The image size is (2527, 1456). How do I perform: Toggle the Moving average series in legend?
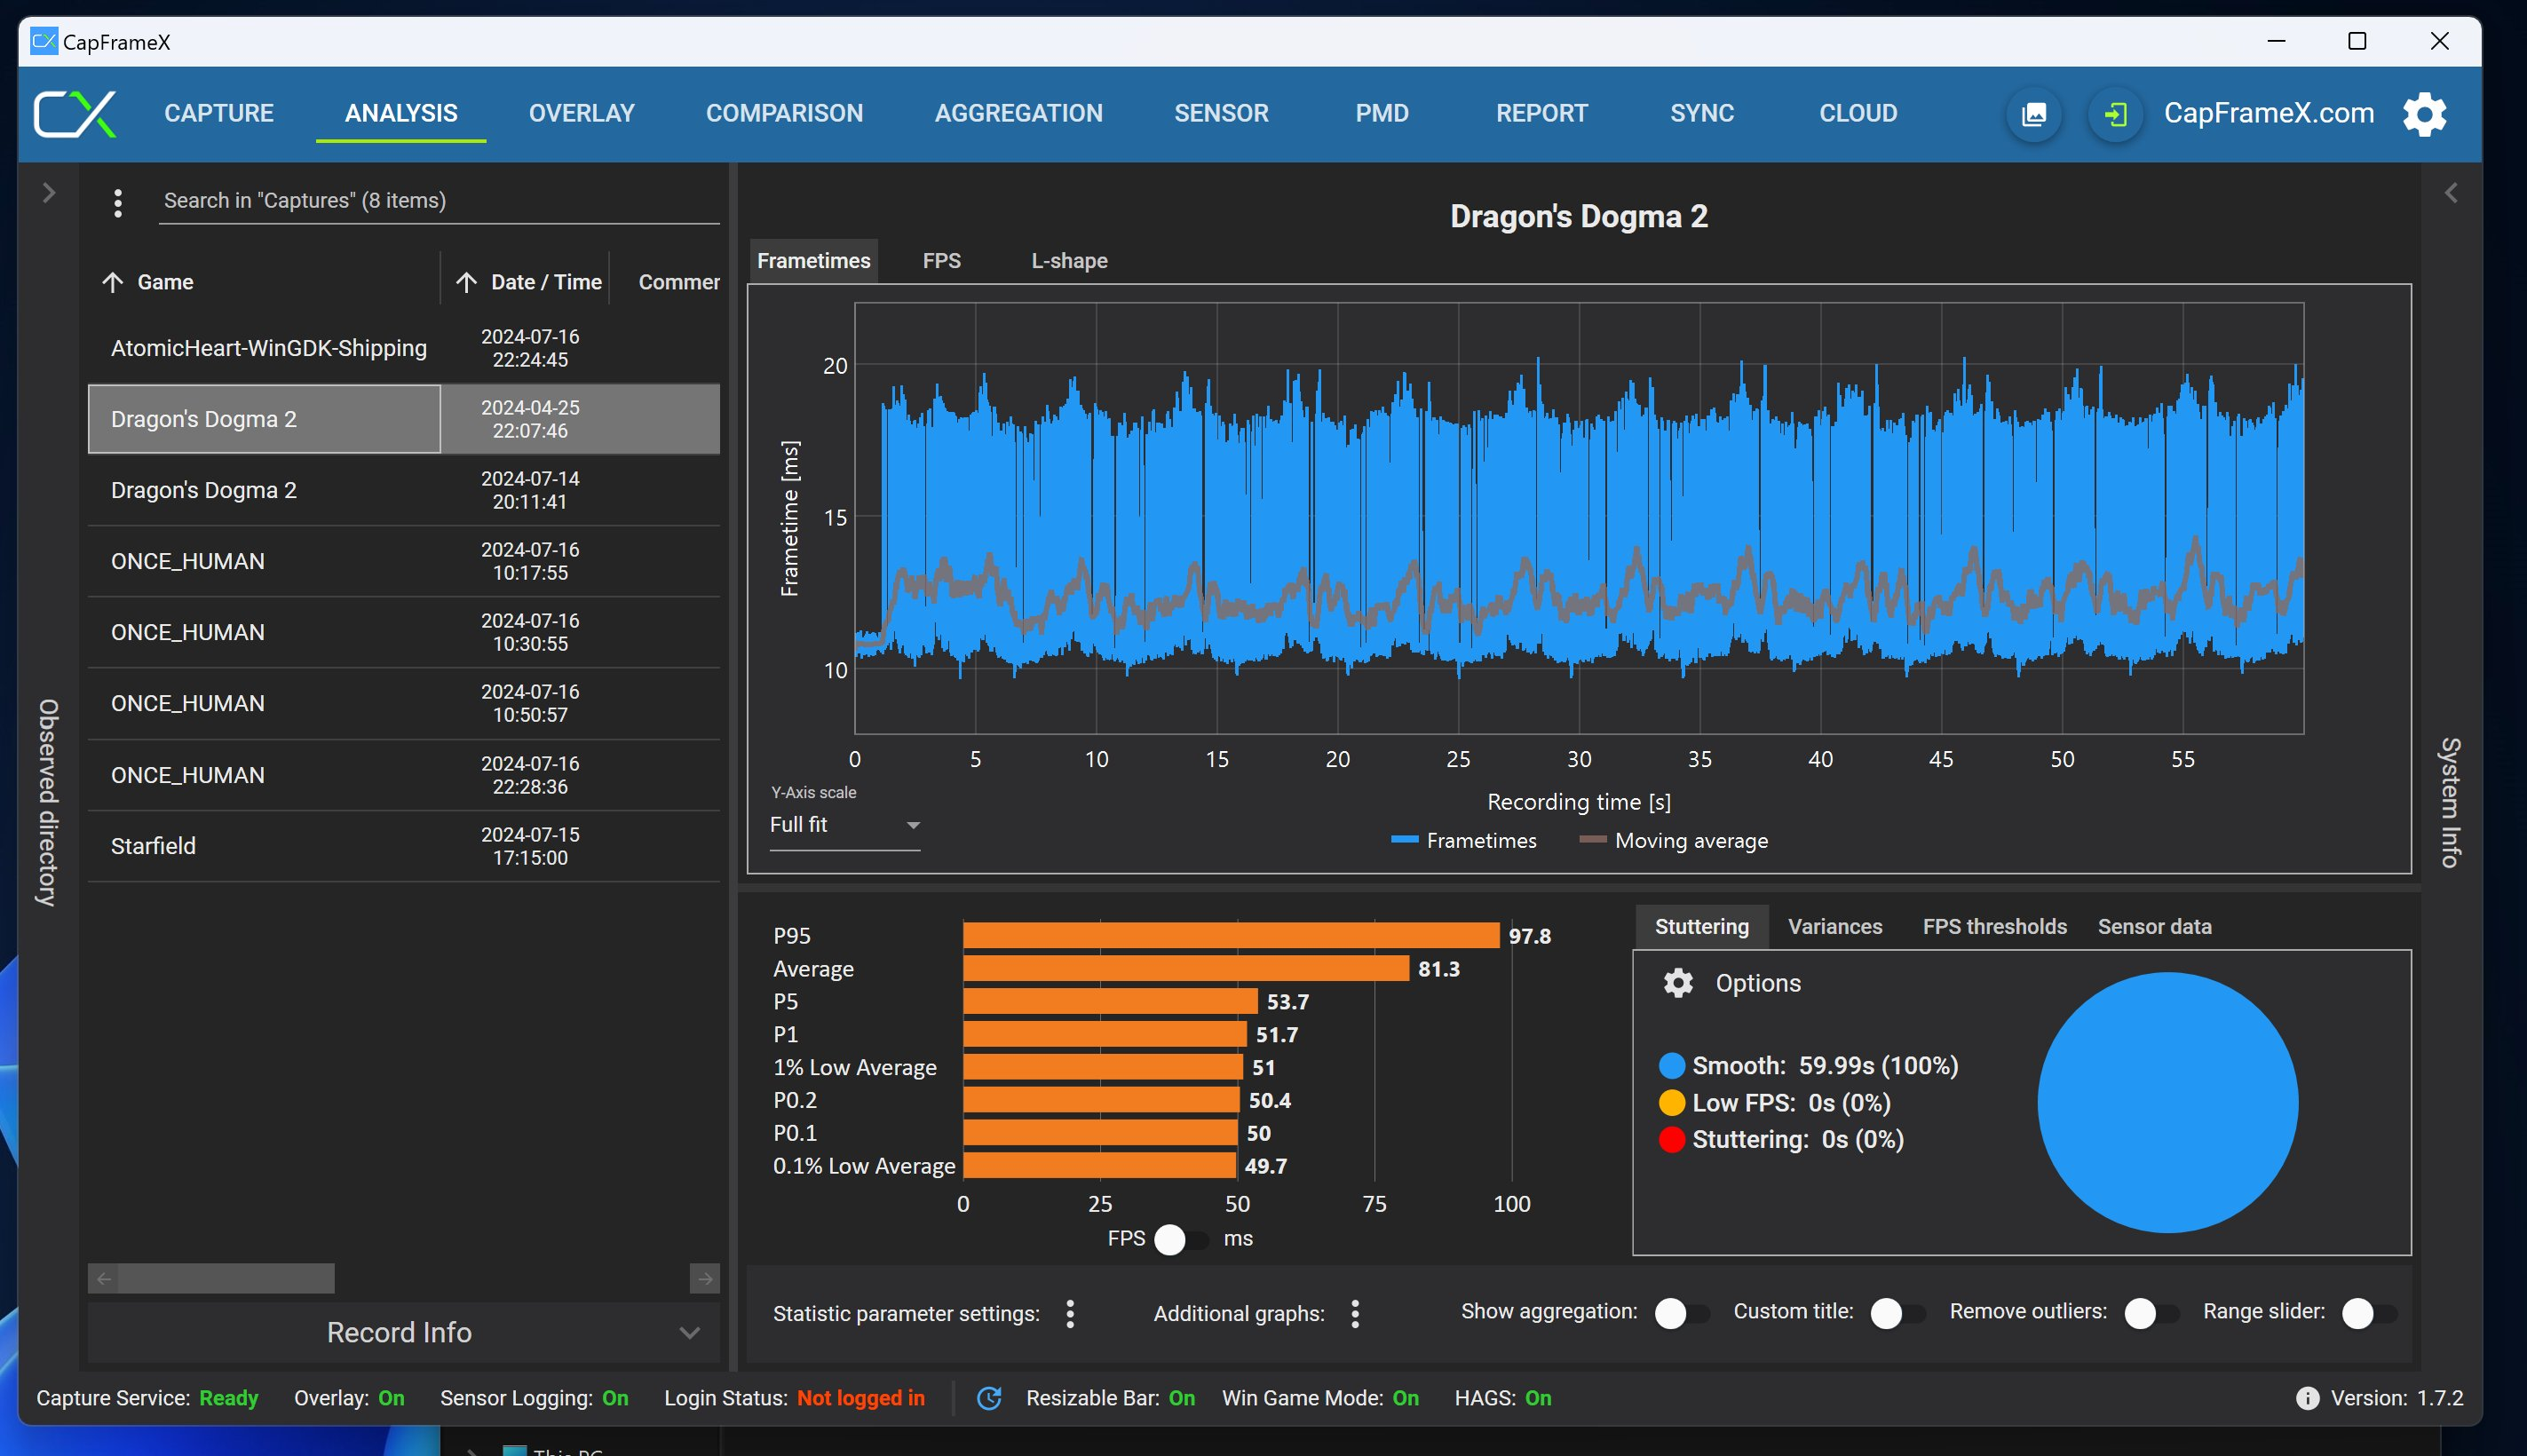click(1673, 840)
